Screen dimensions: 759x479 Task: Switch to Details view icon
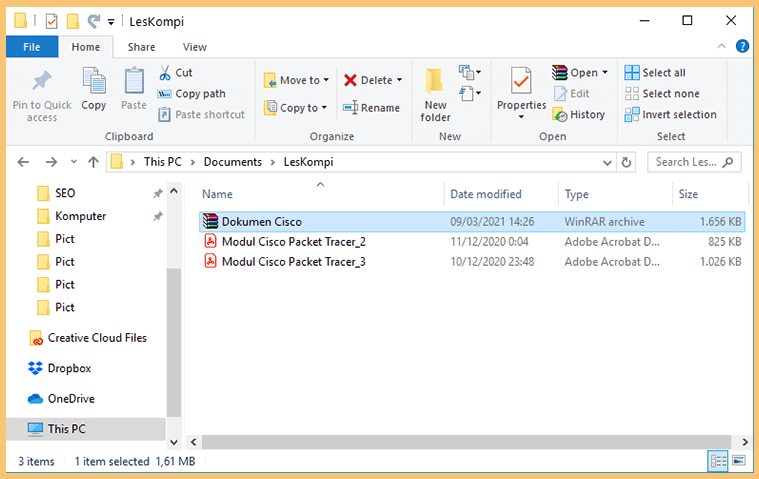[717, 461]
